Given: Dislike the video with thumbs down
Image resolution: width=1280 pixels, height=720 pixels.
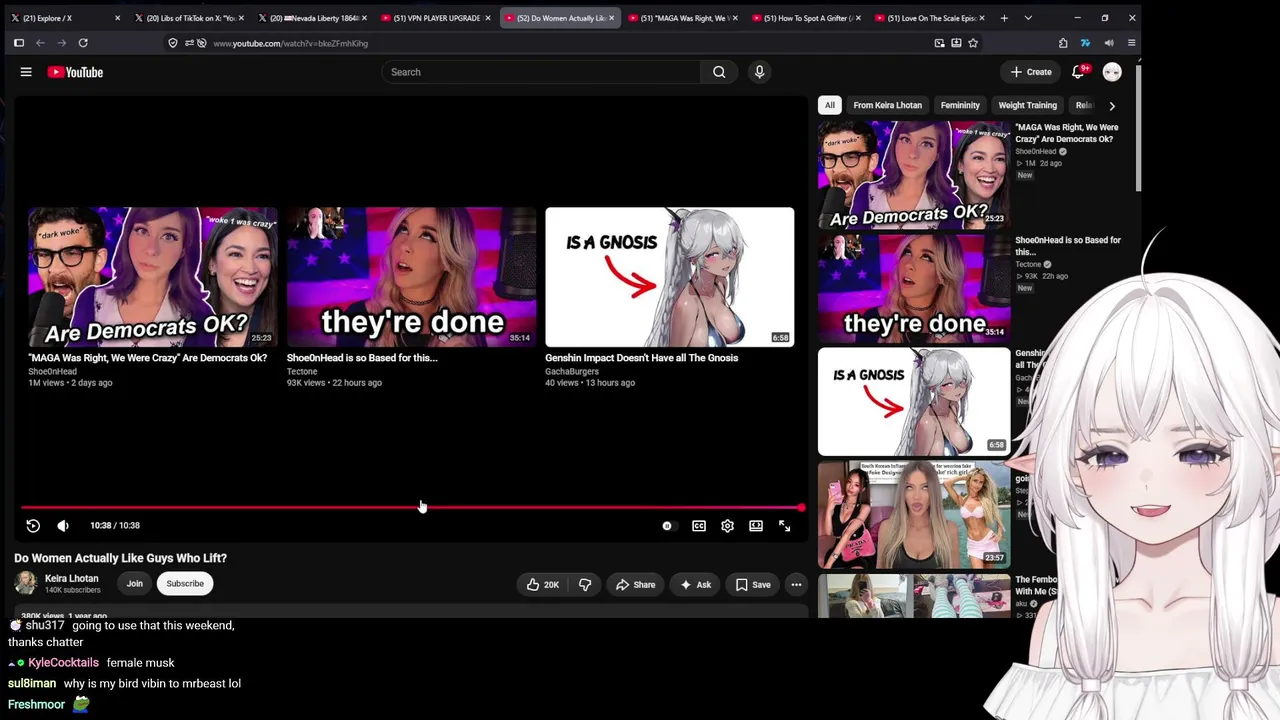Looking at the screenshot, I should point(585,585).
